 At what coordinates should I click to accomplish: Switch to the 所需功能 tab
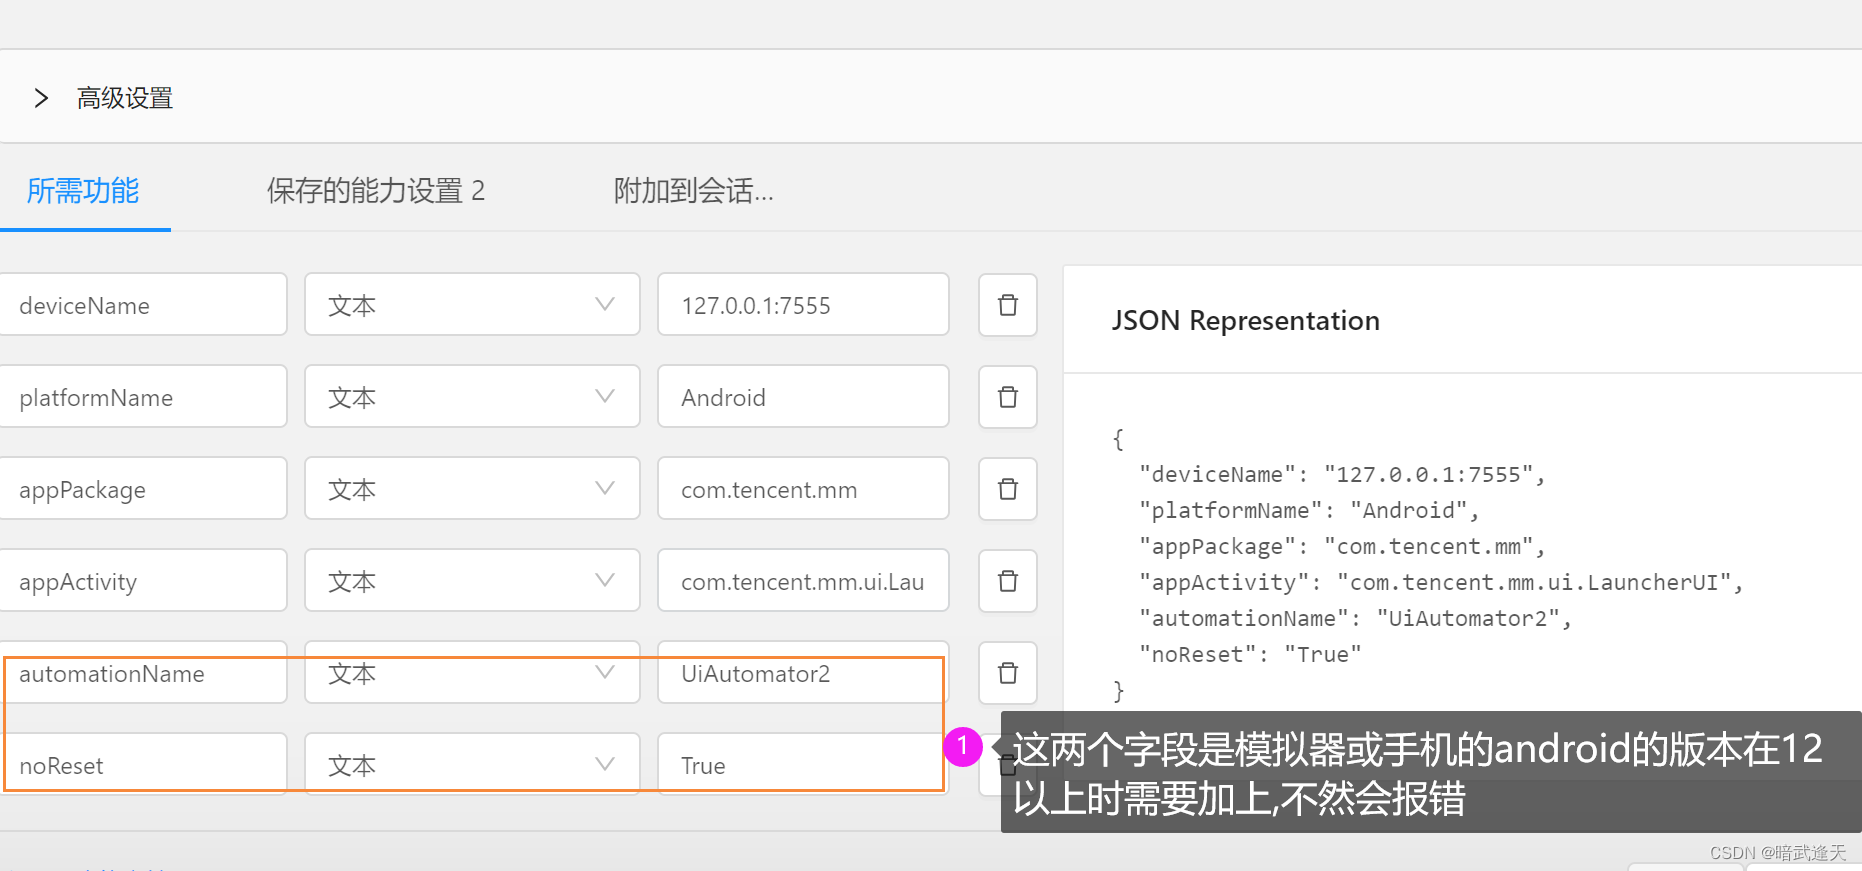click(83, 191)
